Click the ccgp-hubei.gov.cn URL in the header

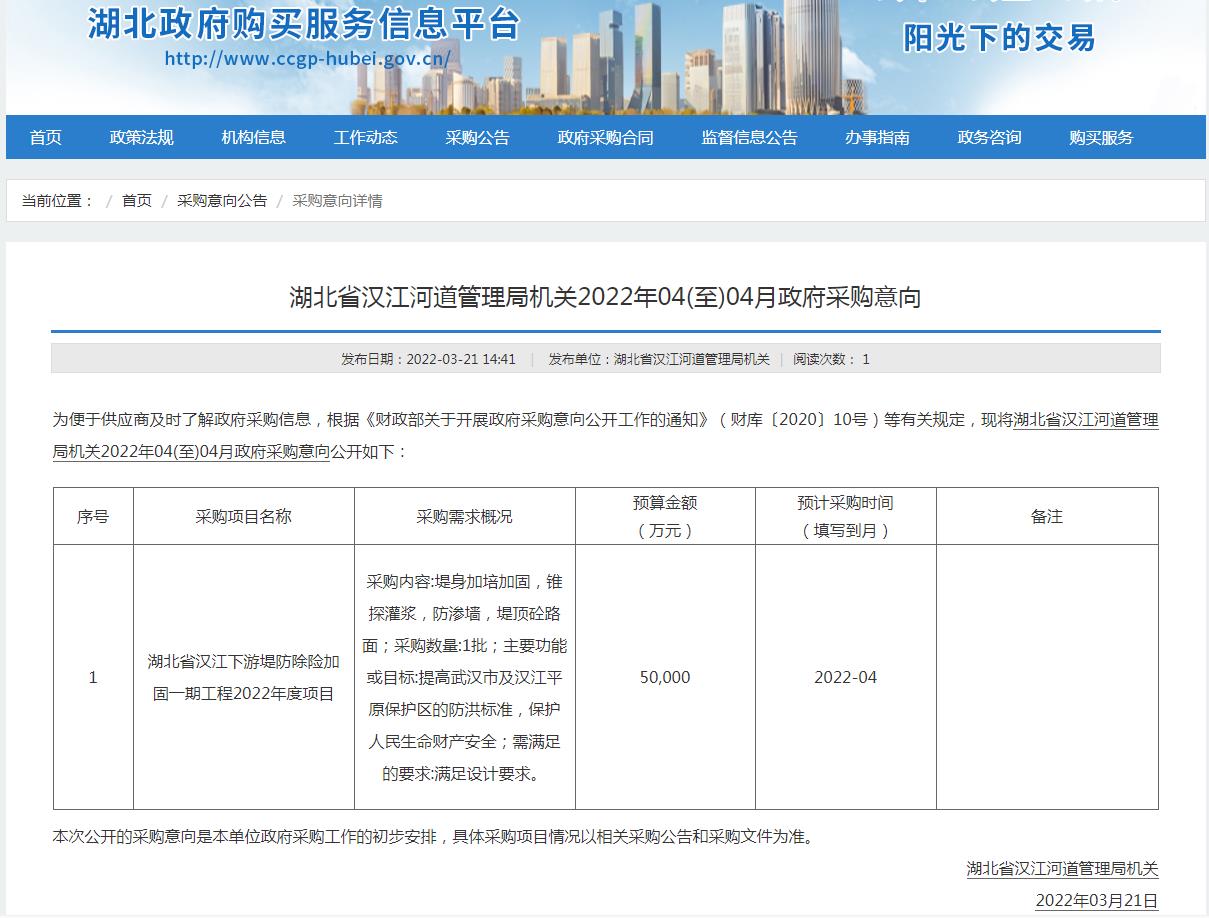[x=307, y=58]
